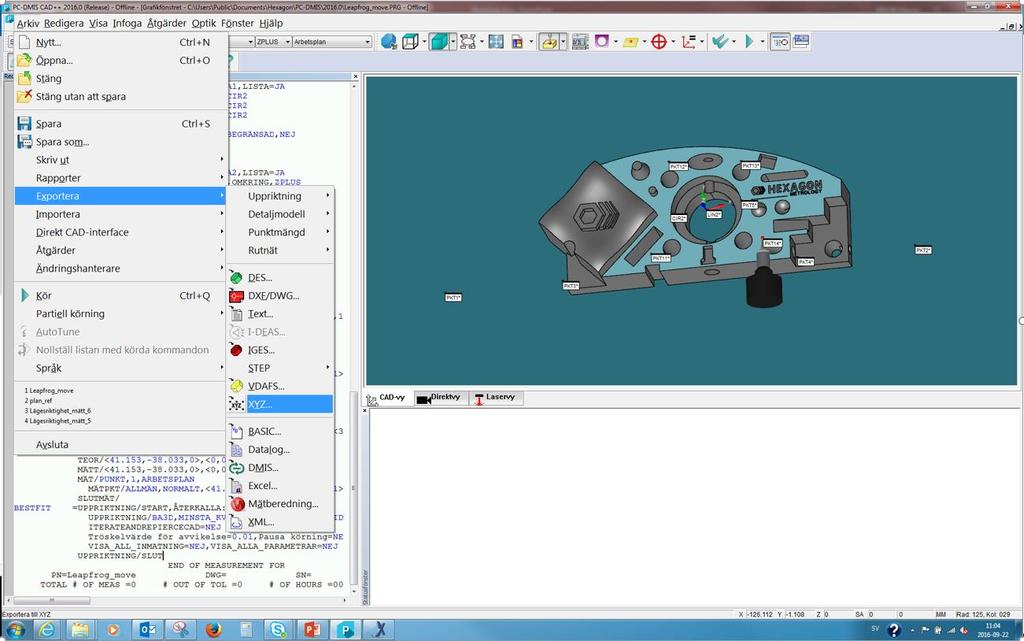Image resolution: width=1024 pixels, height=641 pixels.
Task: Select XML... export option
Action: pyautogui.click(x=281, y=522)
